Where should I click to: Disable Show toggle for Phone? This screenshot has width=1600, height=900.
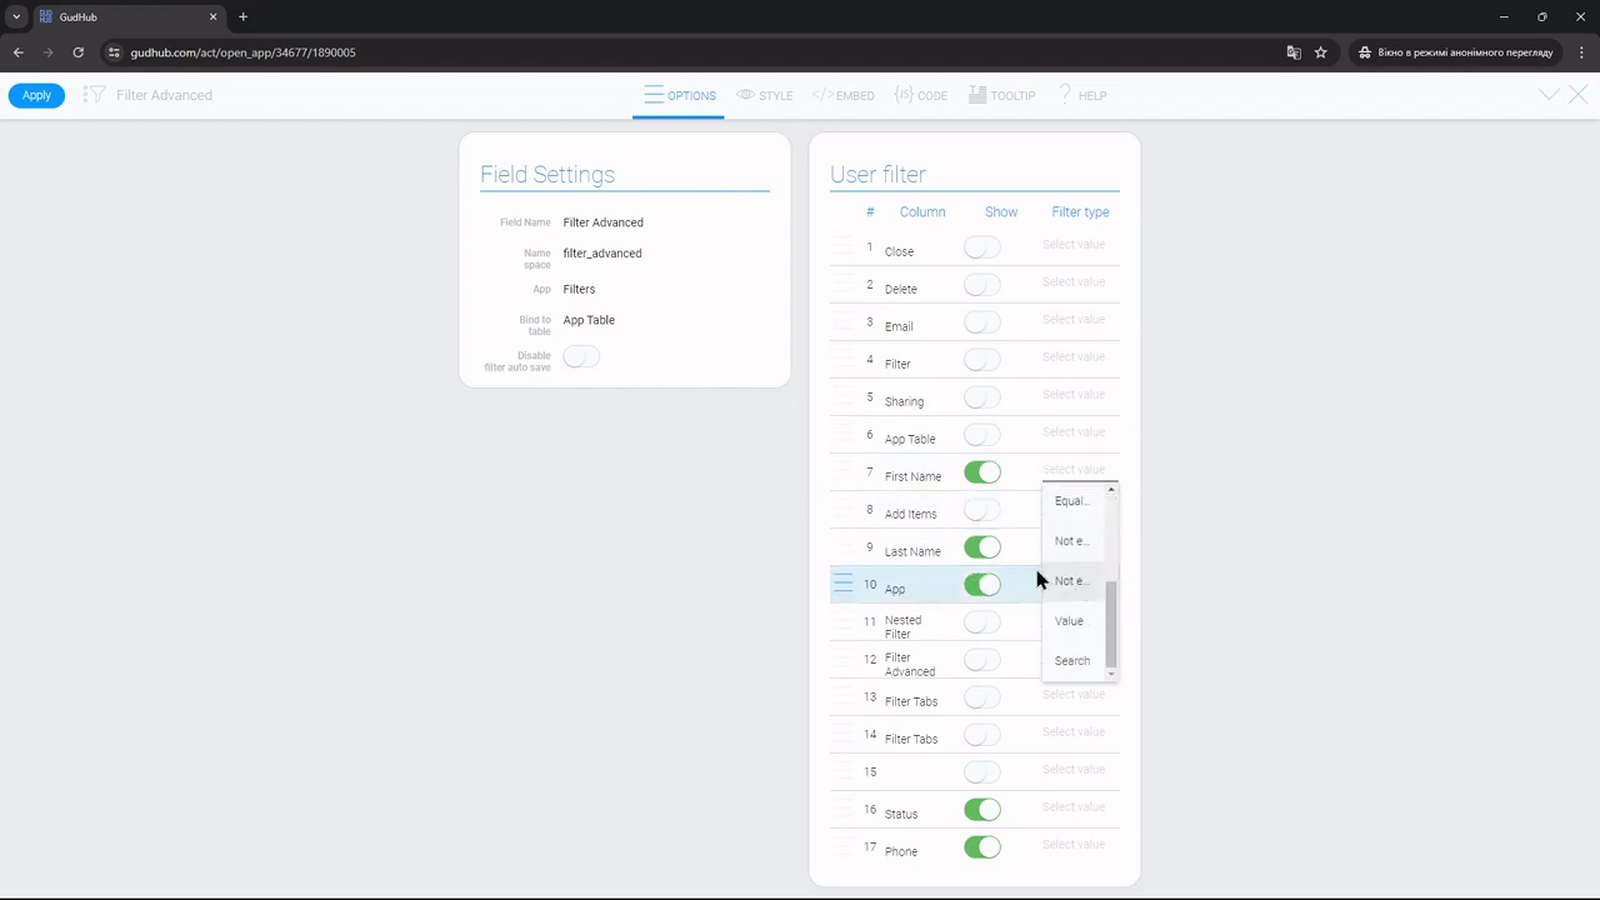(x=982, y=847)
